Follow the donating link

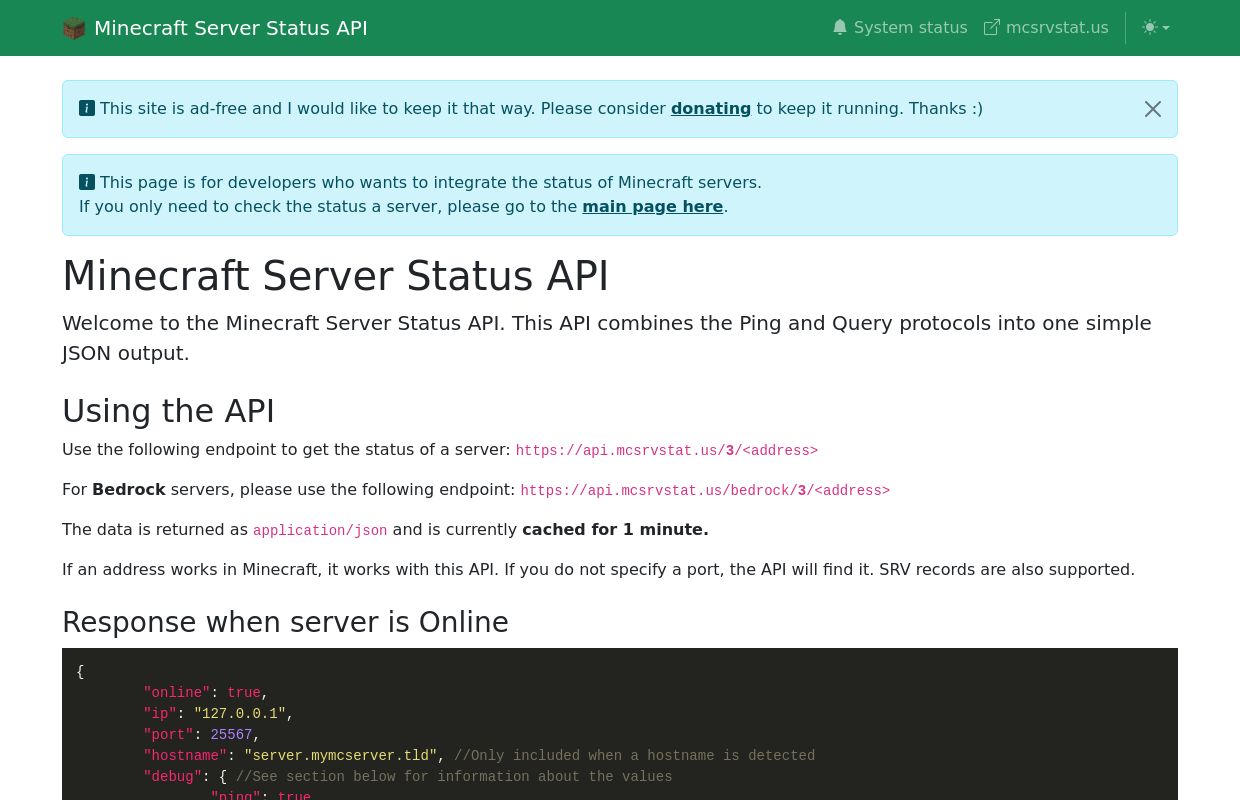coord(711,108)
